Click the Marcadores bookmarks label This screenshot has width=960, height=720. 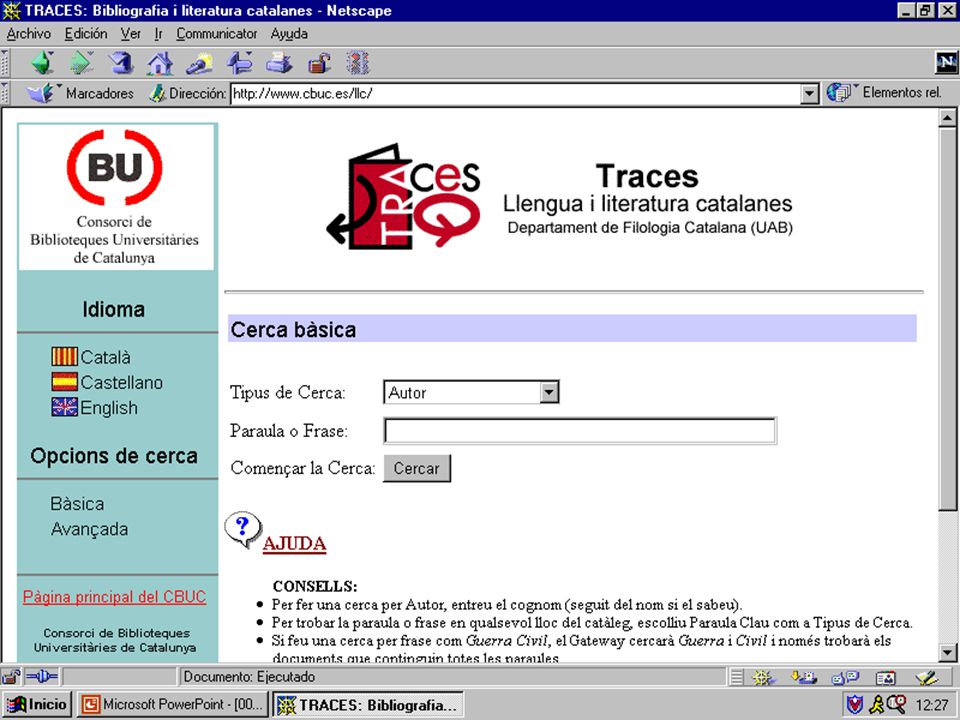pos(100,93)
